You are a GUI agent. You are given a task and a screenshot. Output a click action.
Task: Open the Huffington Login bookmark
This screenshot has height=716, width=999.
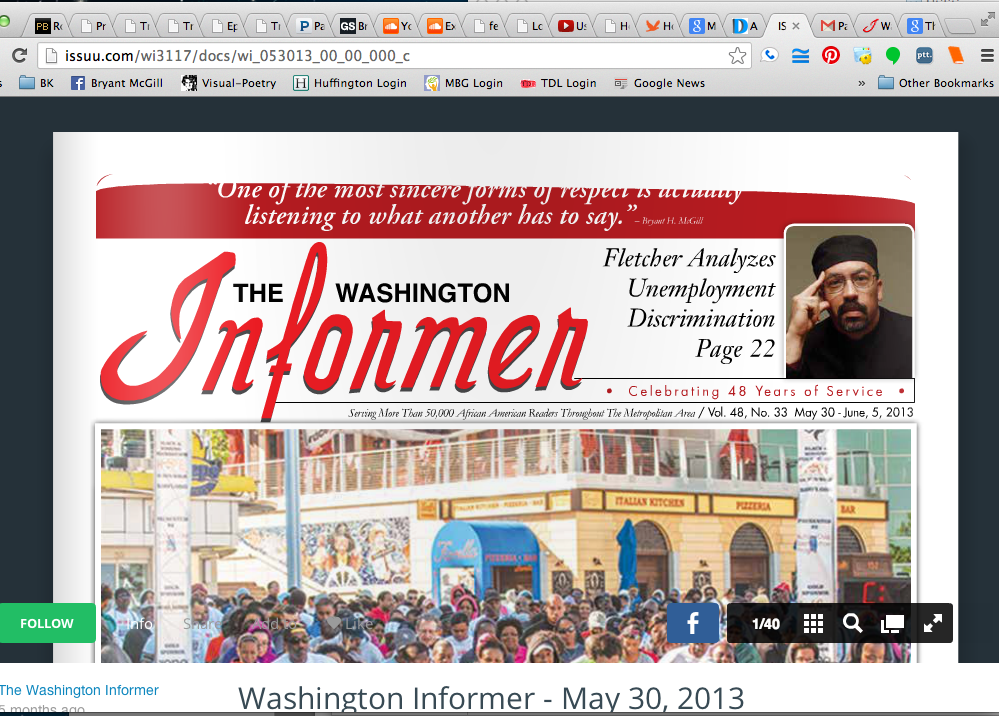pos(350,83)
